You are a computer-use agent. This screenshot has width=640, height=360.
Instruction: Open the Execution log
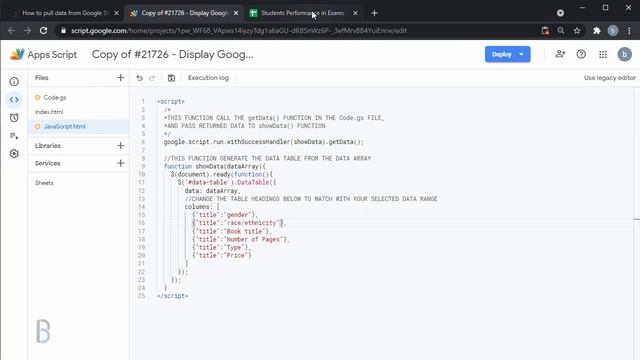tap(208, 78)
